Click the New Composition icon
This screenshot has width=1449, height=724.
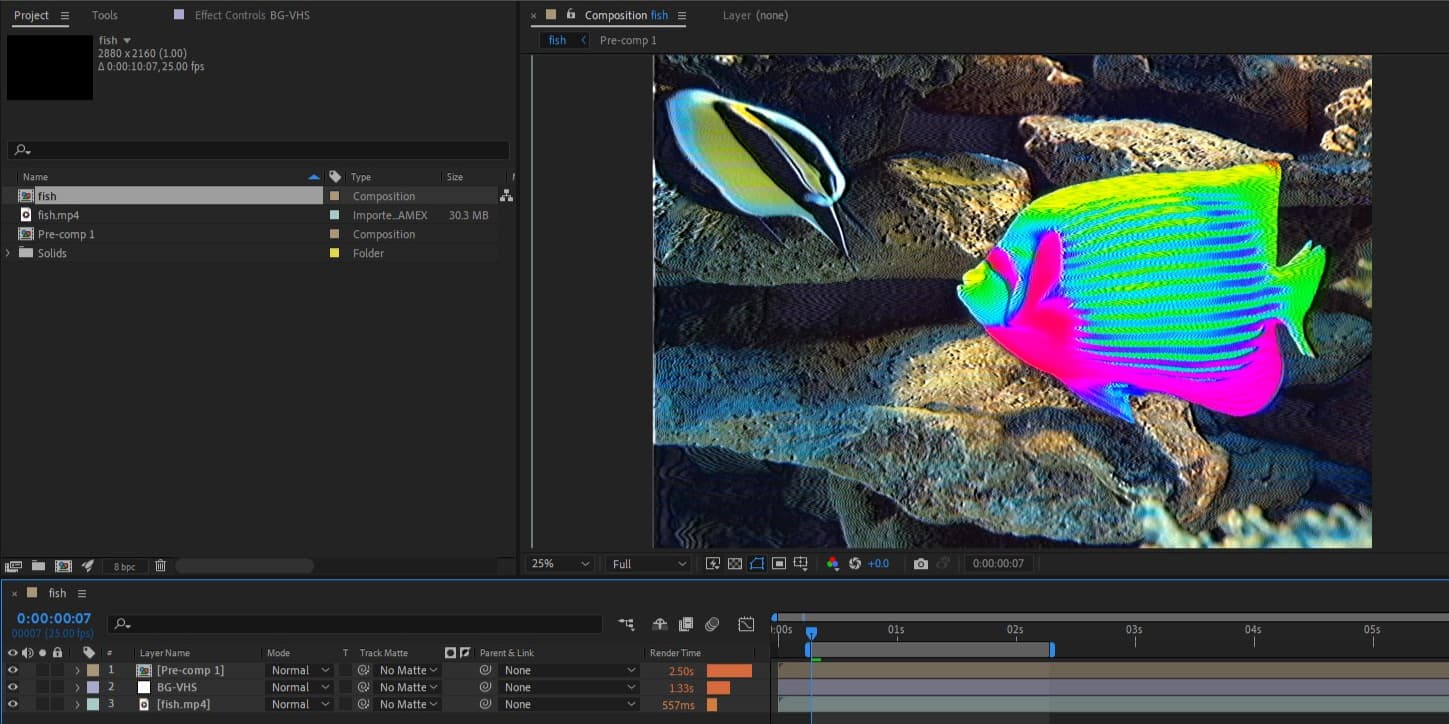click(x=63, y=566)
